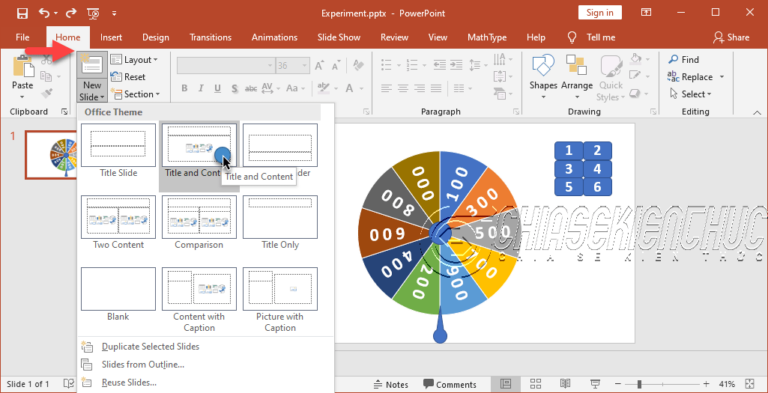Open the Shapes gallery

point(543,77)
